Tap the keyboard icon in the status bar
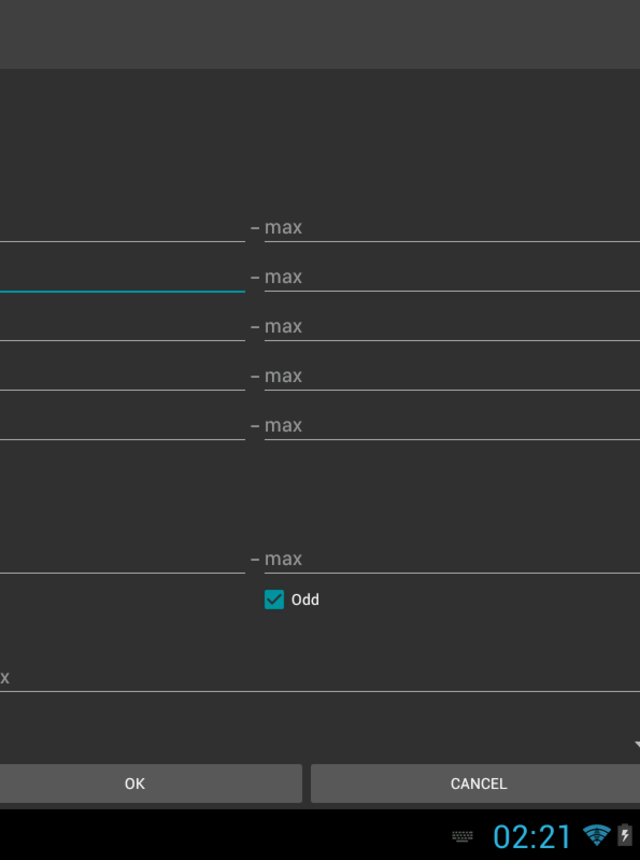The image size is (640, 860). click(462, 836)
